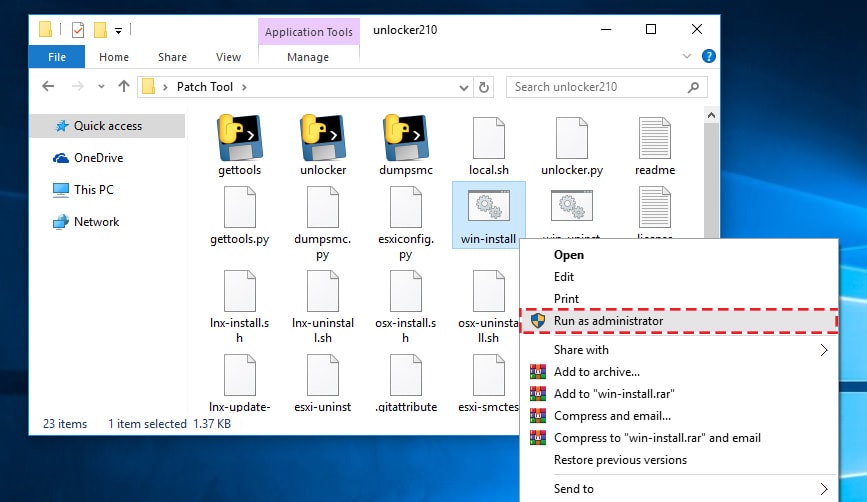Click the Patch Tool breadcrumb
The width and height of the screenshot is (867, 502).
pyautogui.click(x=205, y=87)
